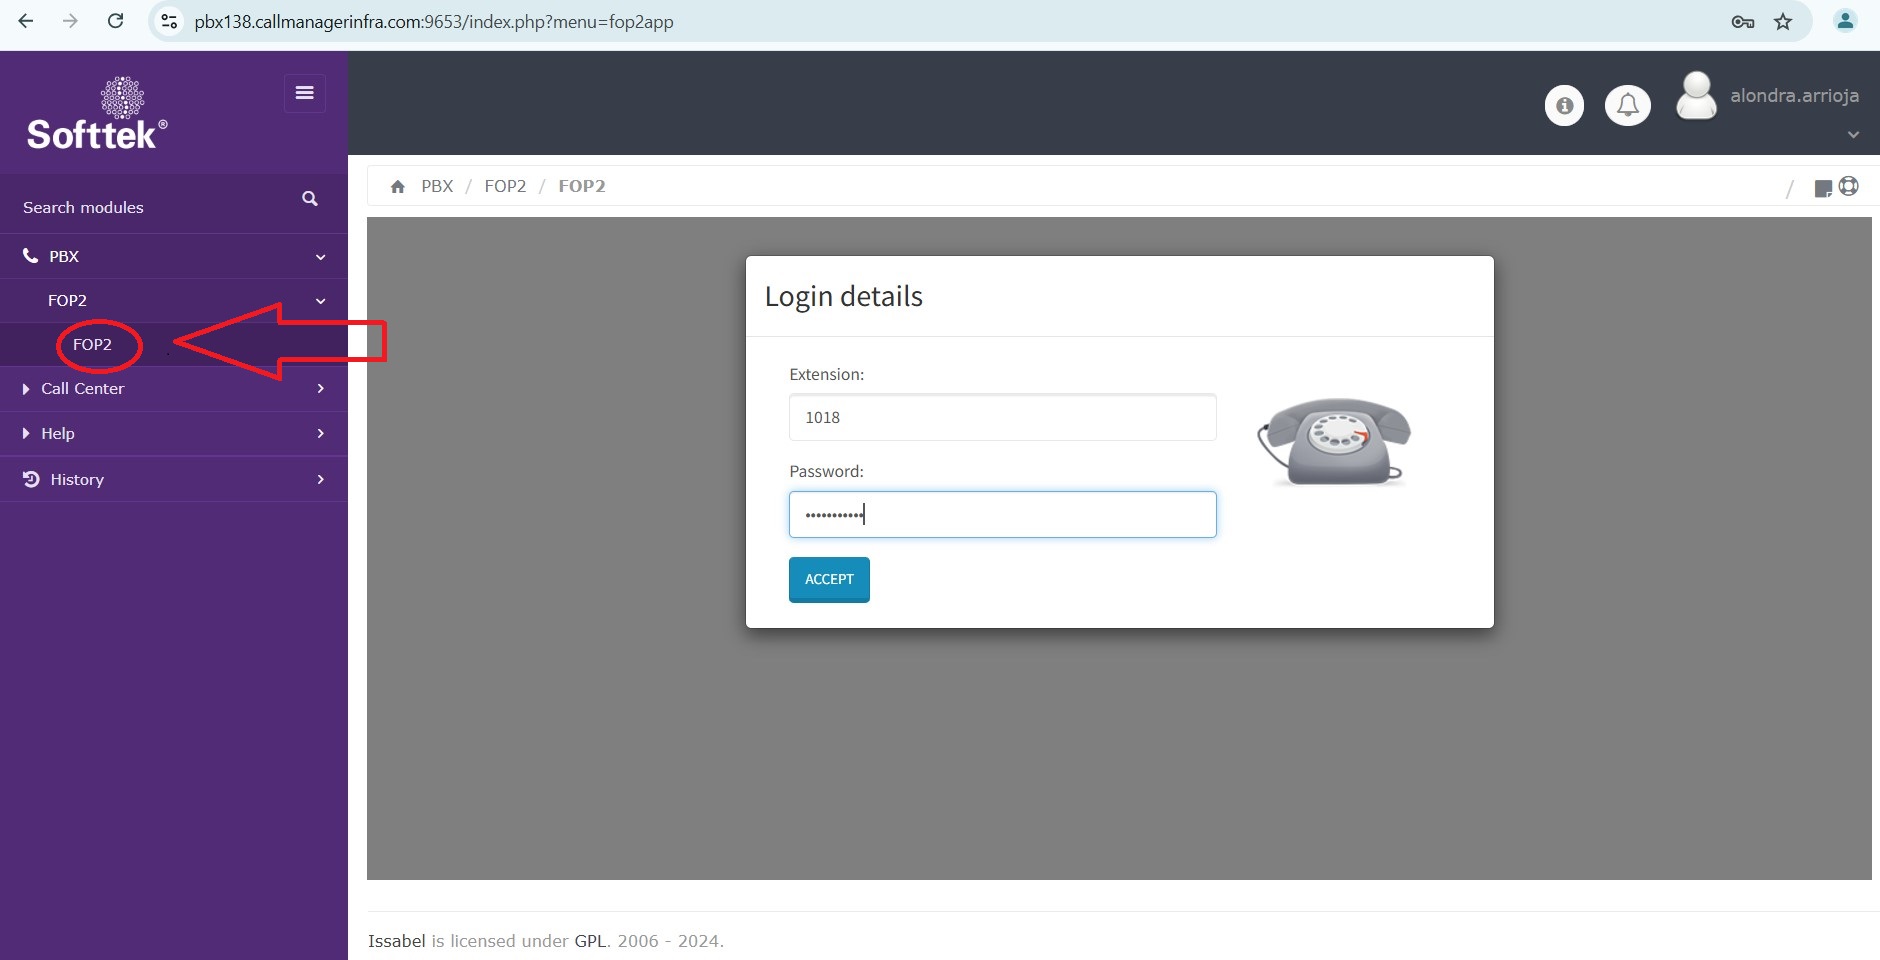Click the search modules magnifier icon

coord(310,199)
